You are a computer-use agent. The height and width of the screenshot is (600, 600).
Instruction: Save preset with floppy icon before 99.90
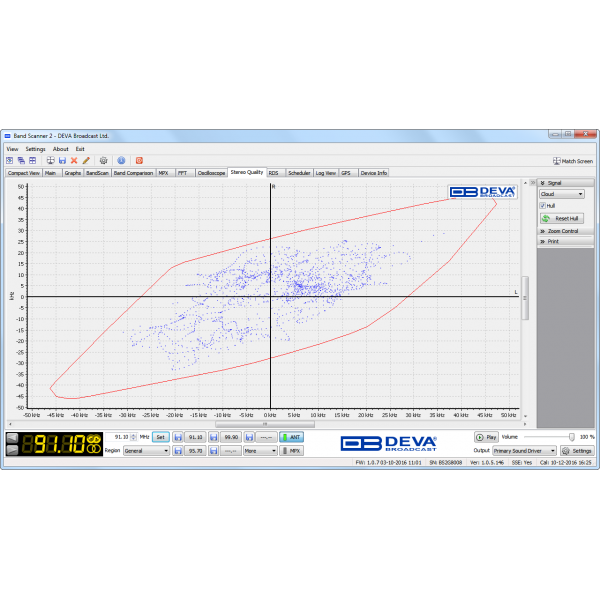(x=214, y=437)
